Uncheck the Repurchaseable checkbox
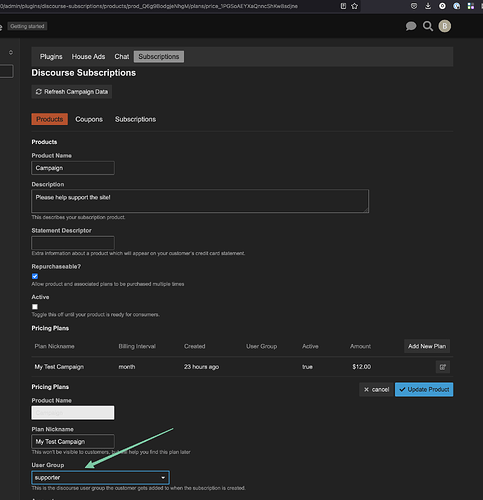 point(35,276)
